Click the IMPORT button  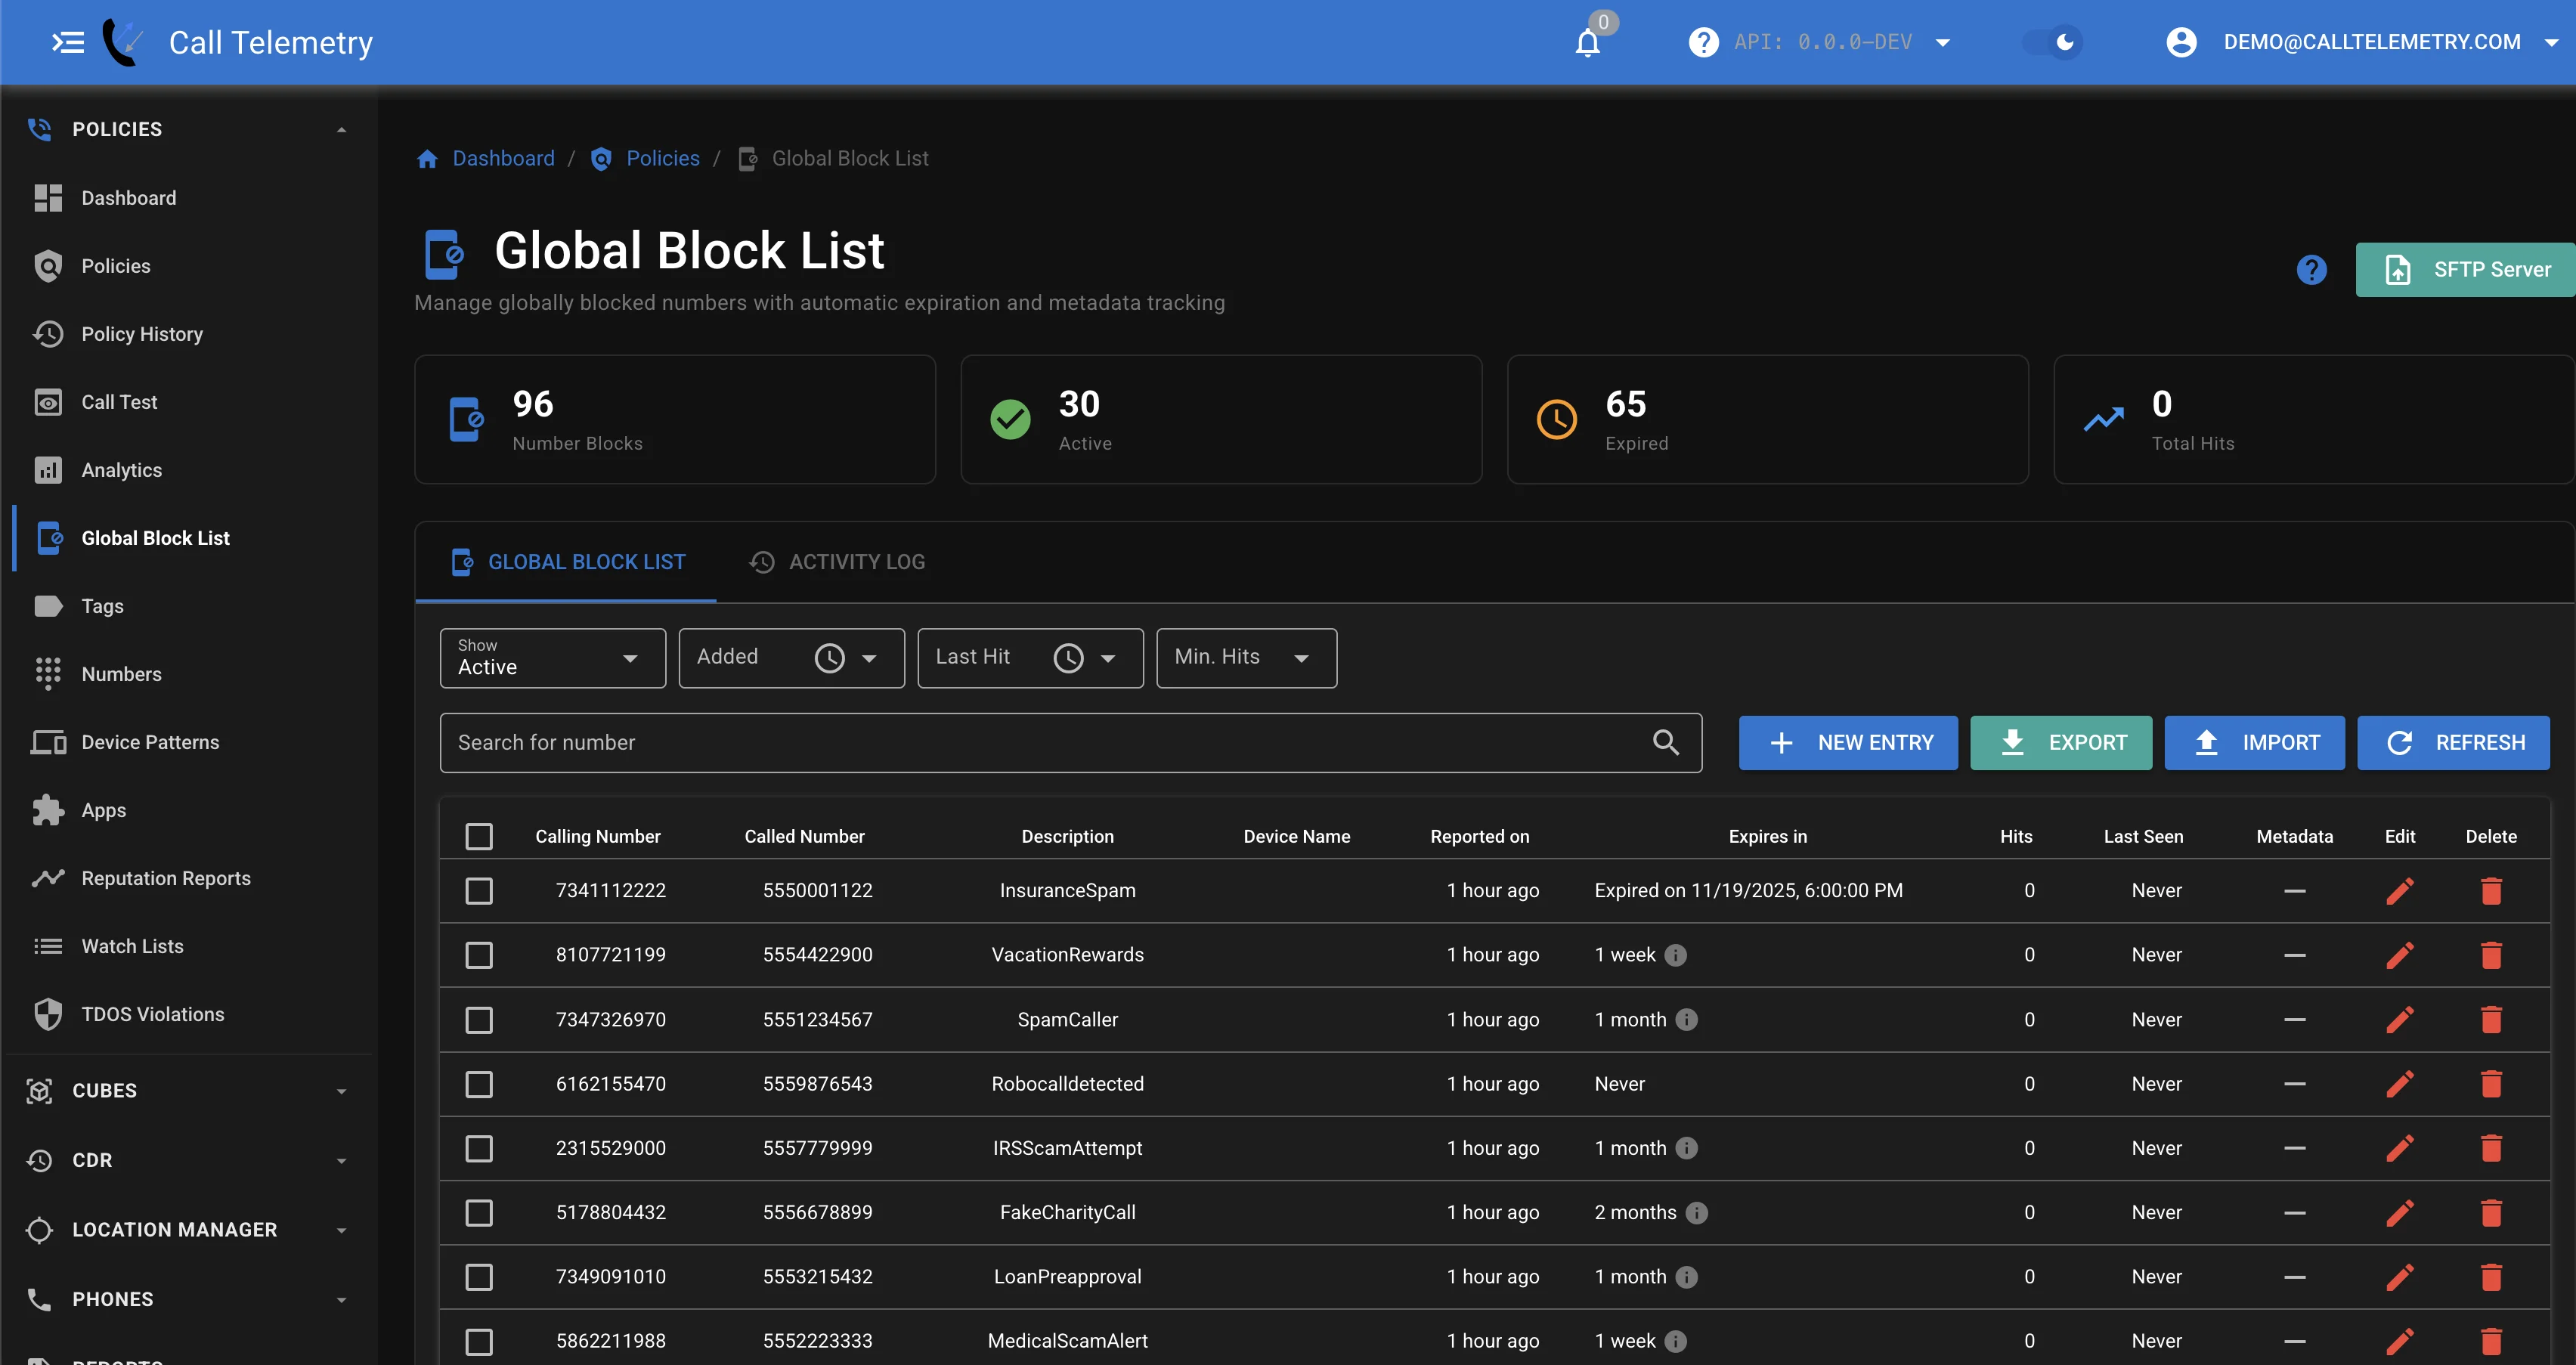pyautogui.click(x=2254, y=743)
